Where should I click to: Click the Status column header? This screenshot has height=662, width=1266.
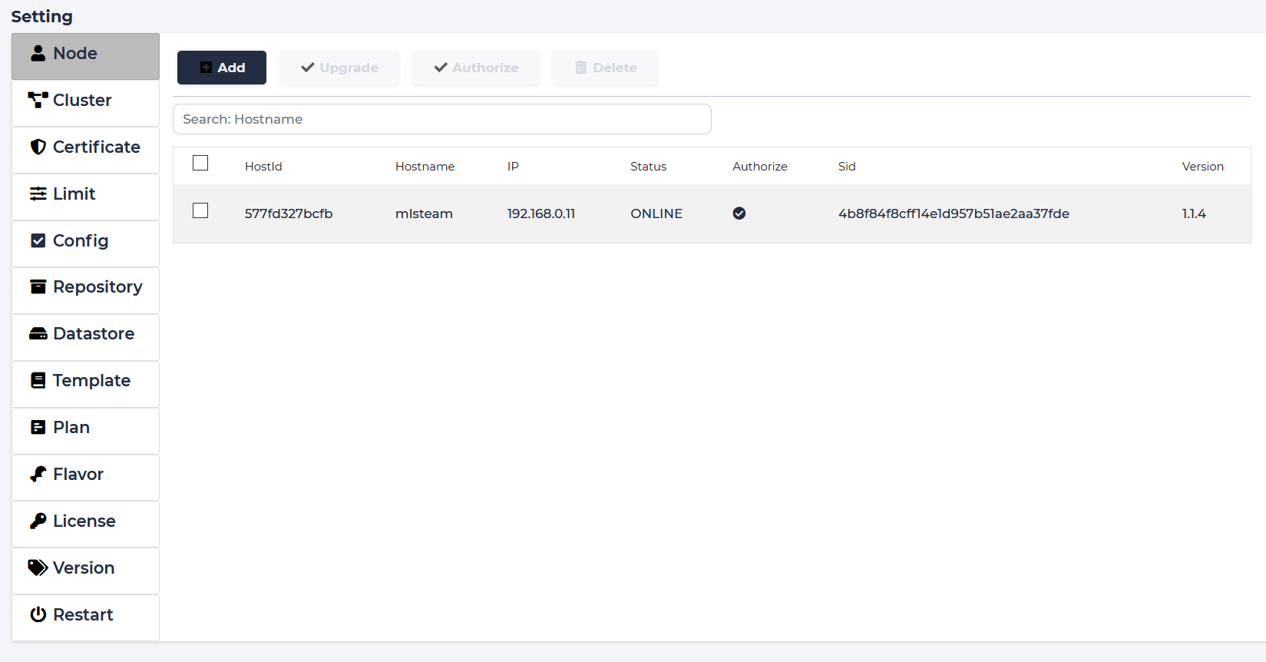(x=648, y=166)
